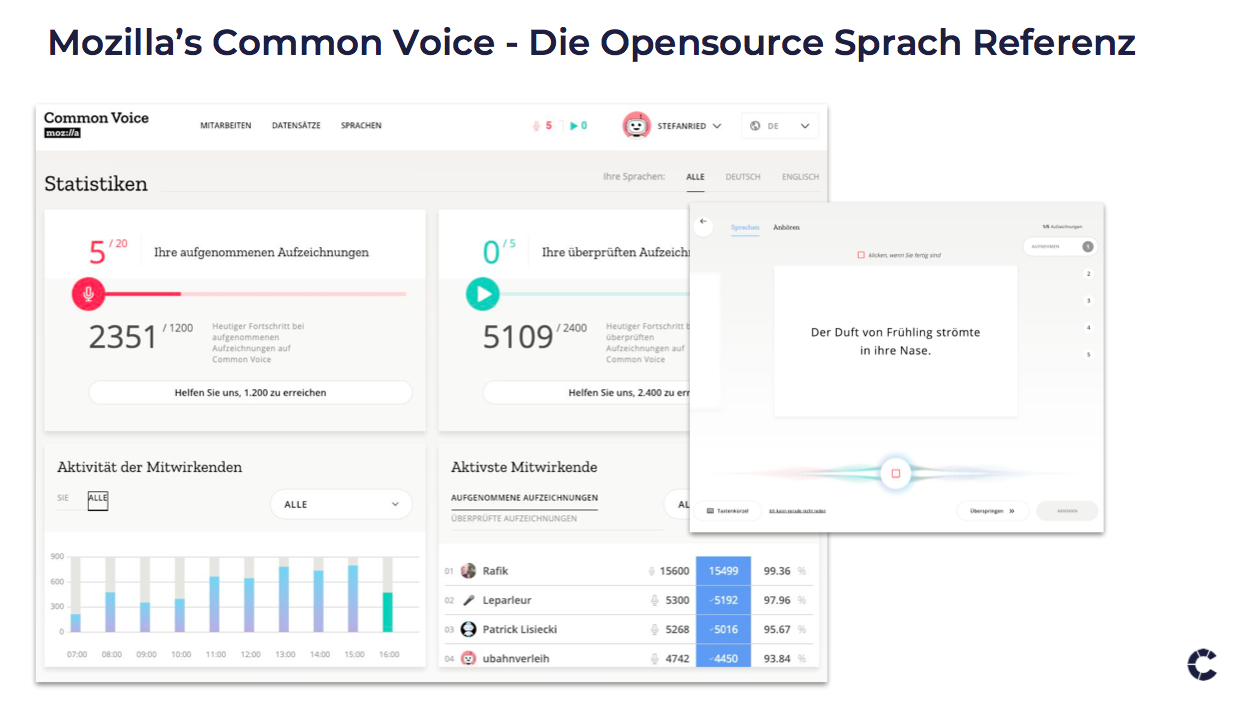The image size is (1256, 703).
Task: Click the microphone icon next to 5268
Action: (655, 629)
